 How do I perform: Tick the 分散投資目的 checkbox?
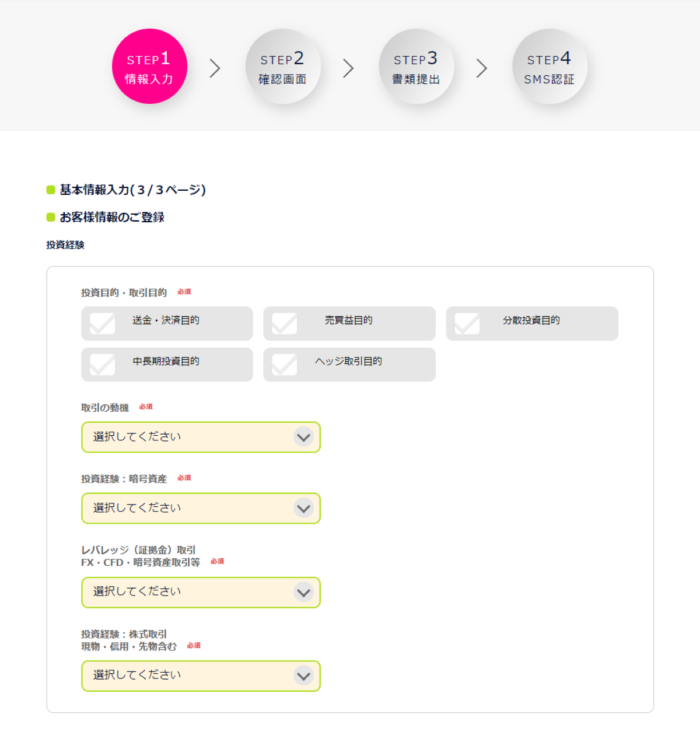pyautogui.click(x=532, y=323)
